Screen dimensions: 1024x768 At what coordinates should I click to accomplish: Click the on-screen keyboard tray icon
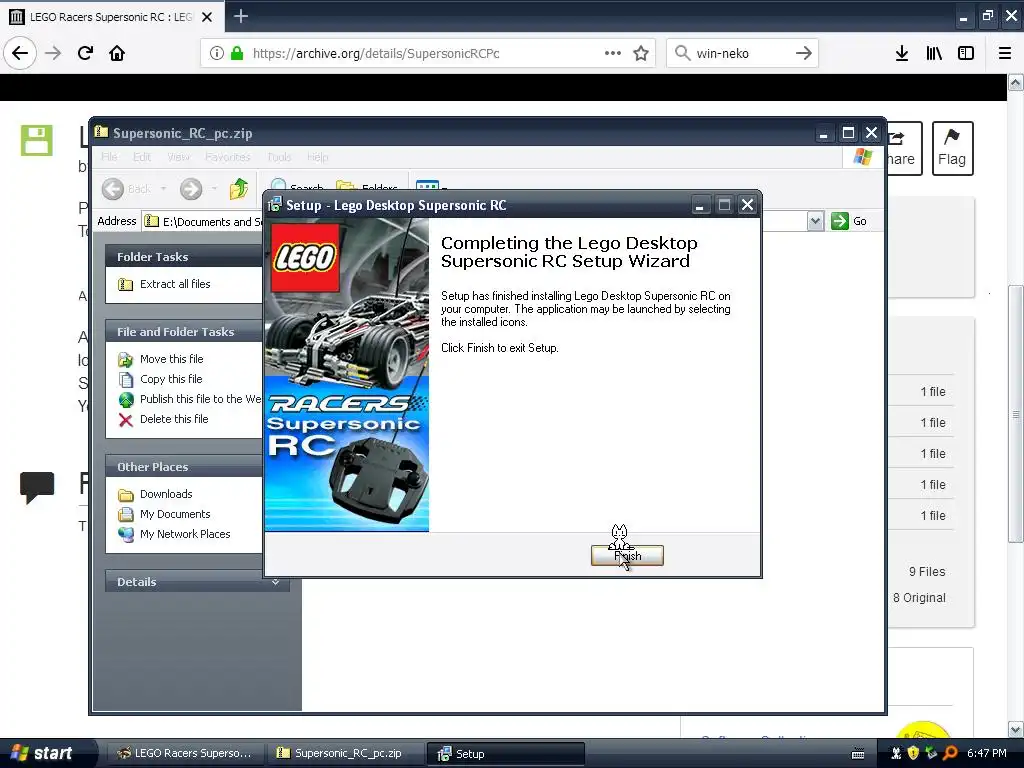pos(858,754)
